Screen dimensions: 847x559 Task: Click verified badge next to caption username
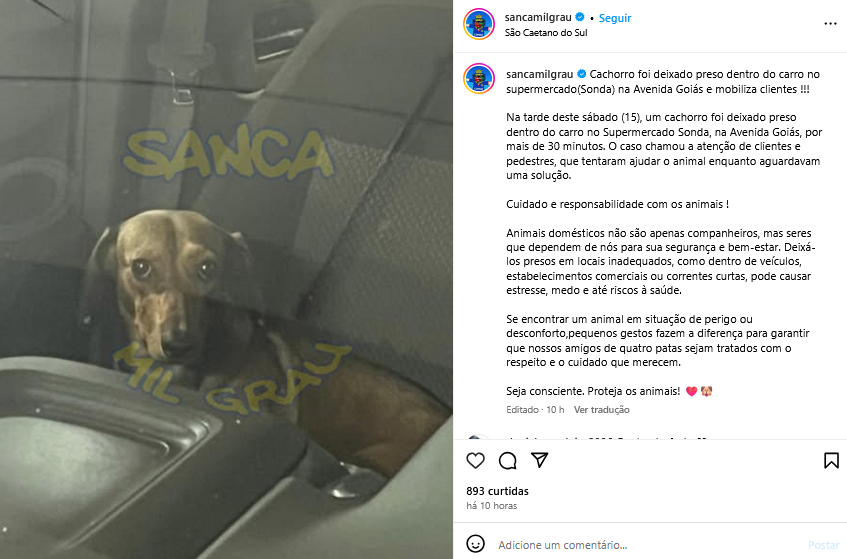tap(582, 74)
